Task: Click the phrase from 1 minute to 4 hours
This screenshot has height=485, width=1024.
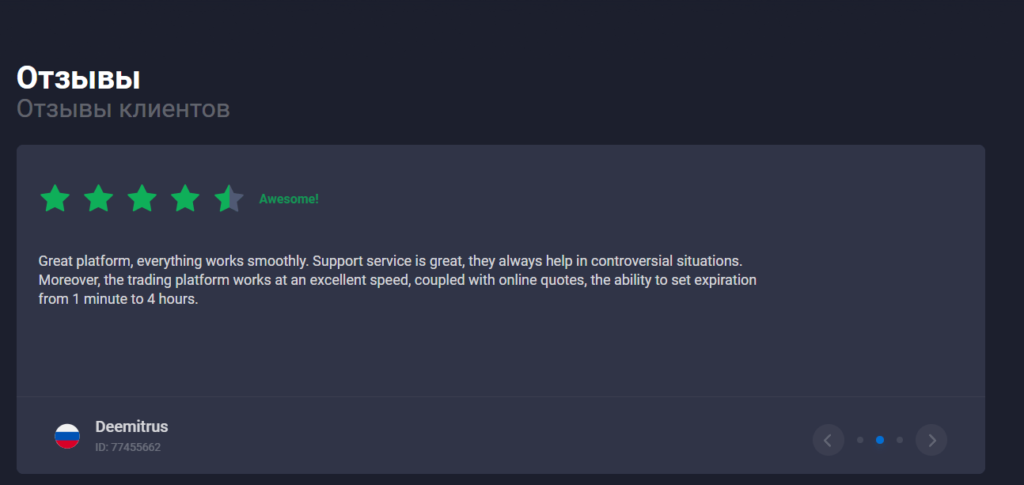Action: click(118, 300)
